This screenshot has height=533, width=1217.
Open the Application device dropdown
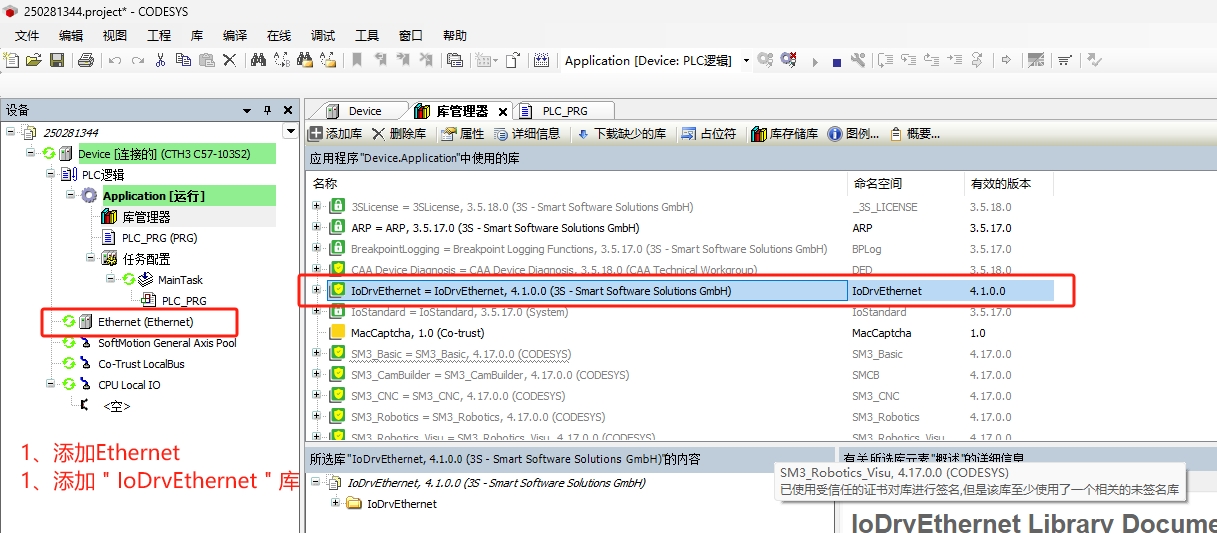[747, 61]
